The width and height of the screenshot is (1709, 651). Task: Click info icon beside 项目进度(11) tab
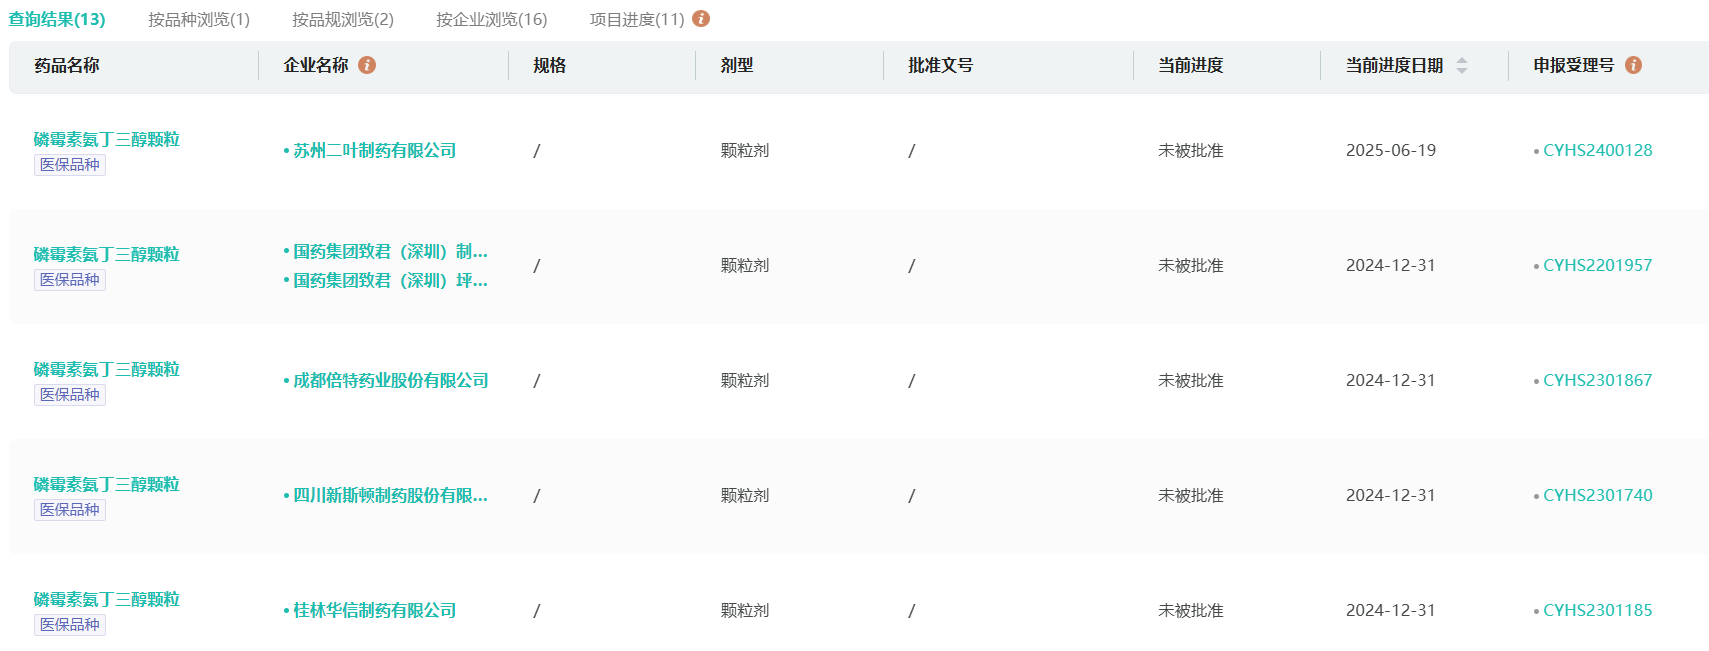(701, 19)
